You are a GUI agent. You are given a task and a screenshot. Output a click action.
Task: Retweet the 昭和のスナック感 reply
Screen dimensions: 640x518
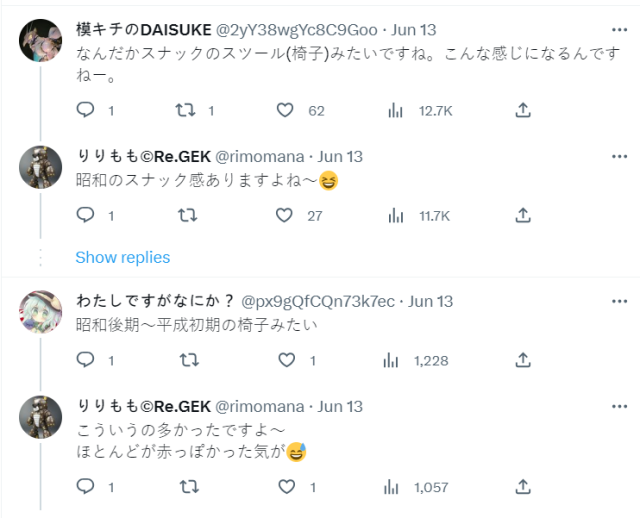click(185, 215)
